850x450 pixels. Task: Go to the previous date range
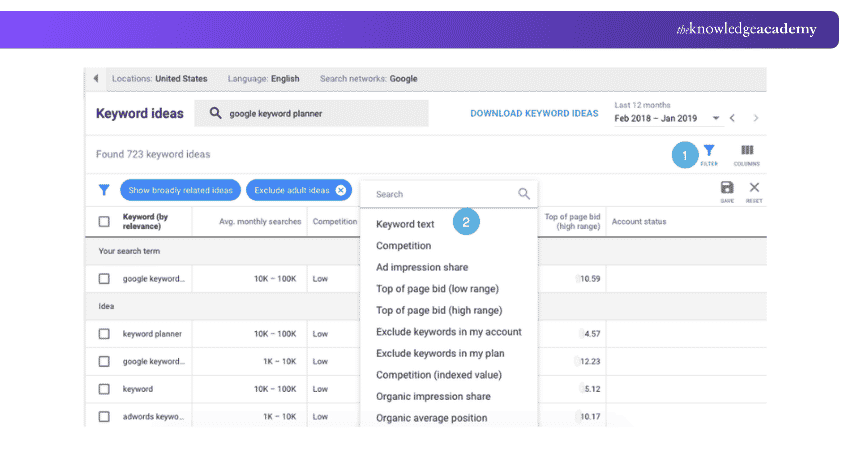732,118
